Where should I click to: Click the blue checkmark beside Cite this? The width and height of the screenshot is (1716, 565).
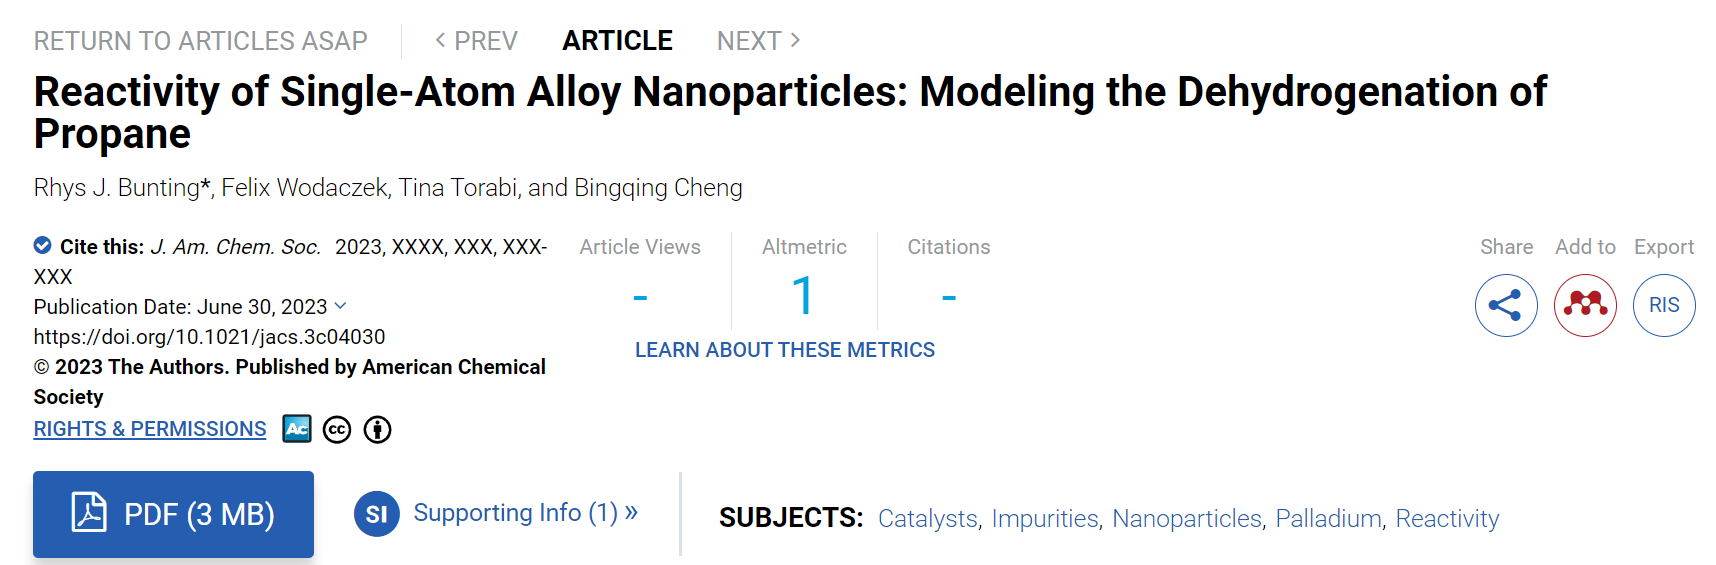[x=43, y=245]
